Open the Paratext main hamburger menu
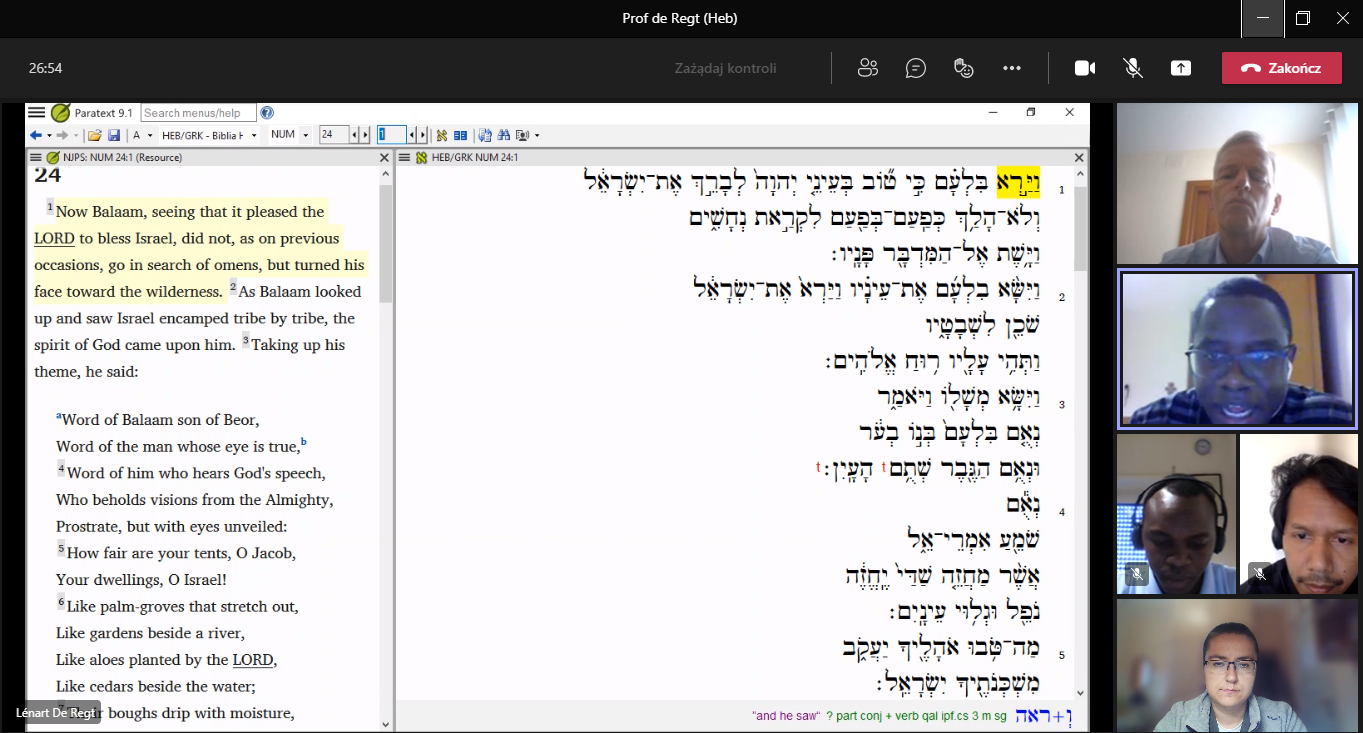Screen dimensions: 1363x733 click(x=36, y=113)
